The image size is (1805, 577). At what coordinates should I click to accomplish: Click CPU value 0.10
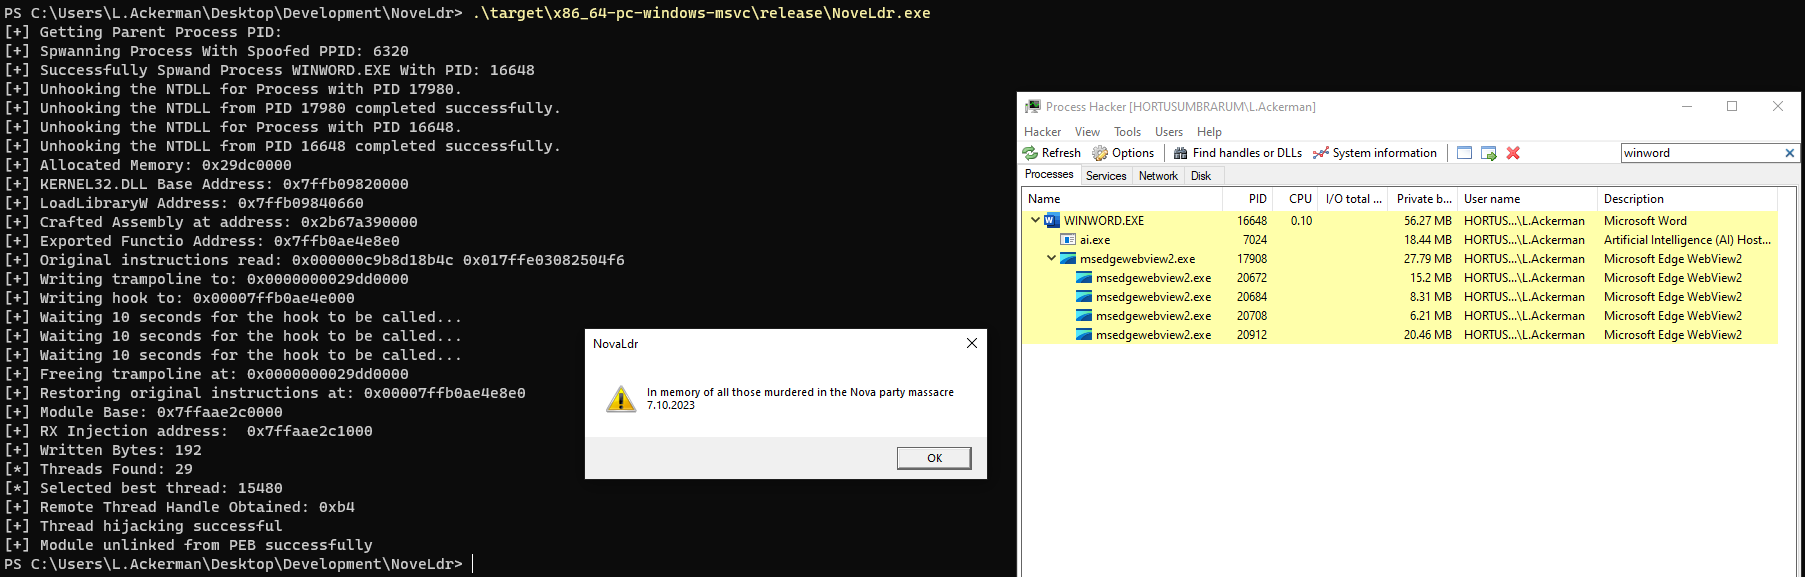1301,221
